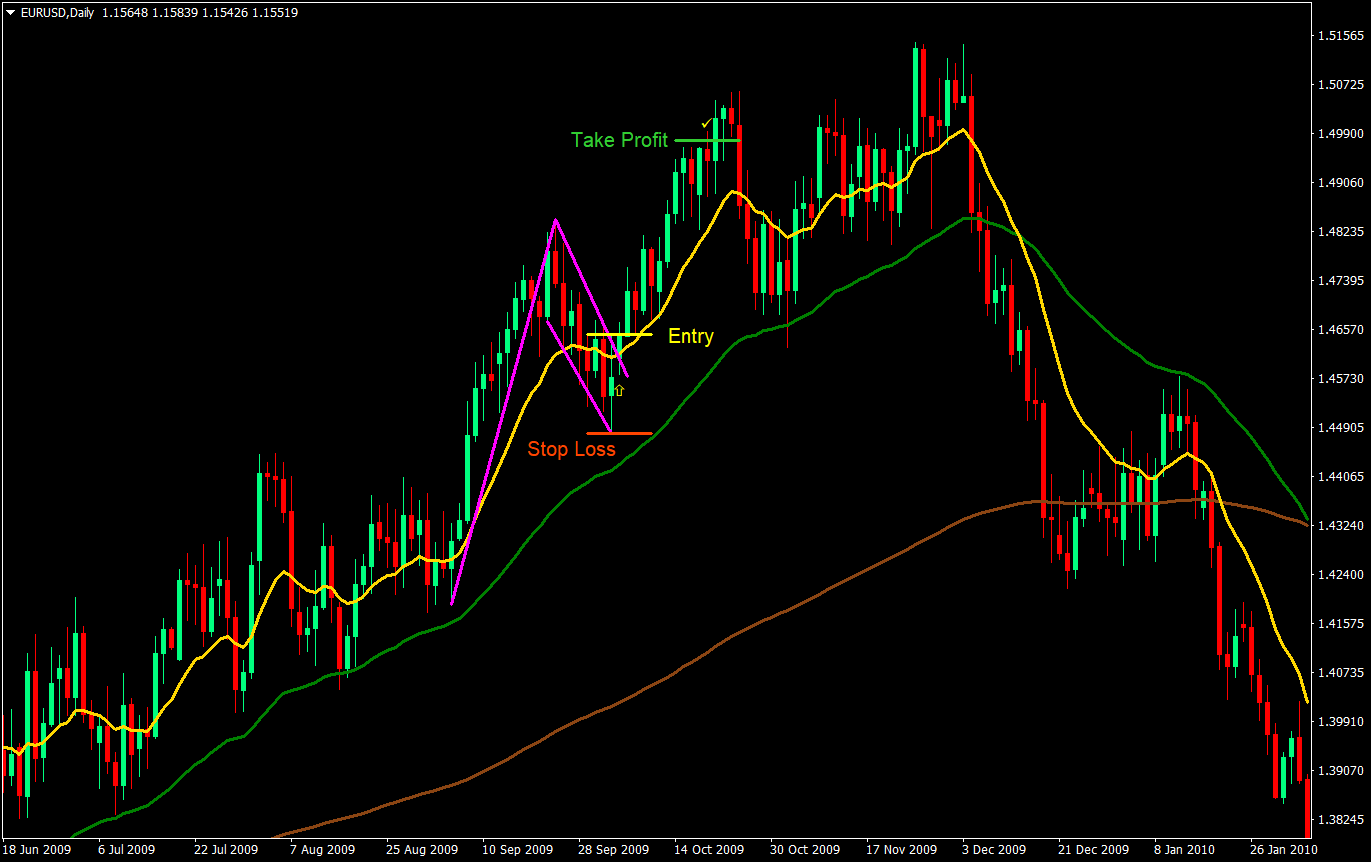The image size is (1371, 862).
Task: Click the Stop Loss text label
Action: pyautogui.click(x=570, y=449)
